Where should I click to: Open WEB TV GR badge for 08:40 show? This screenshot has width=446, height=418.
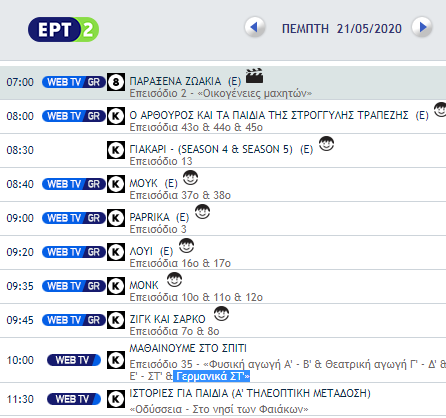coord(74,184)
